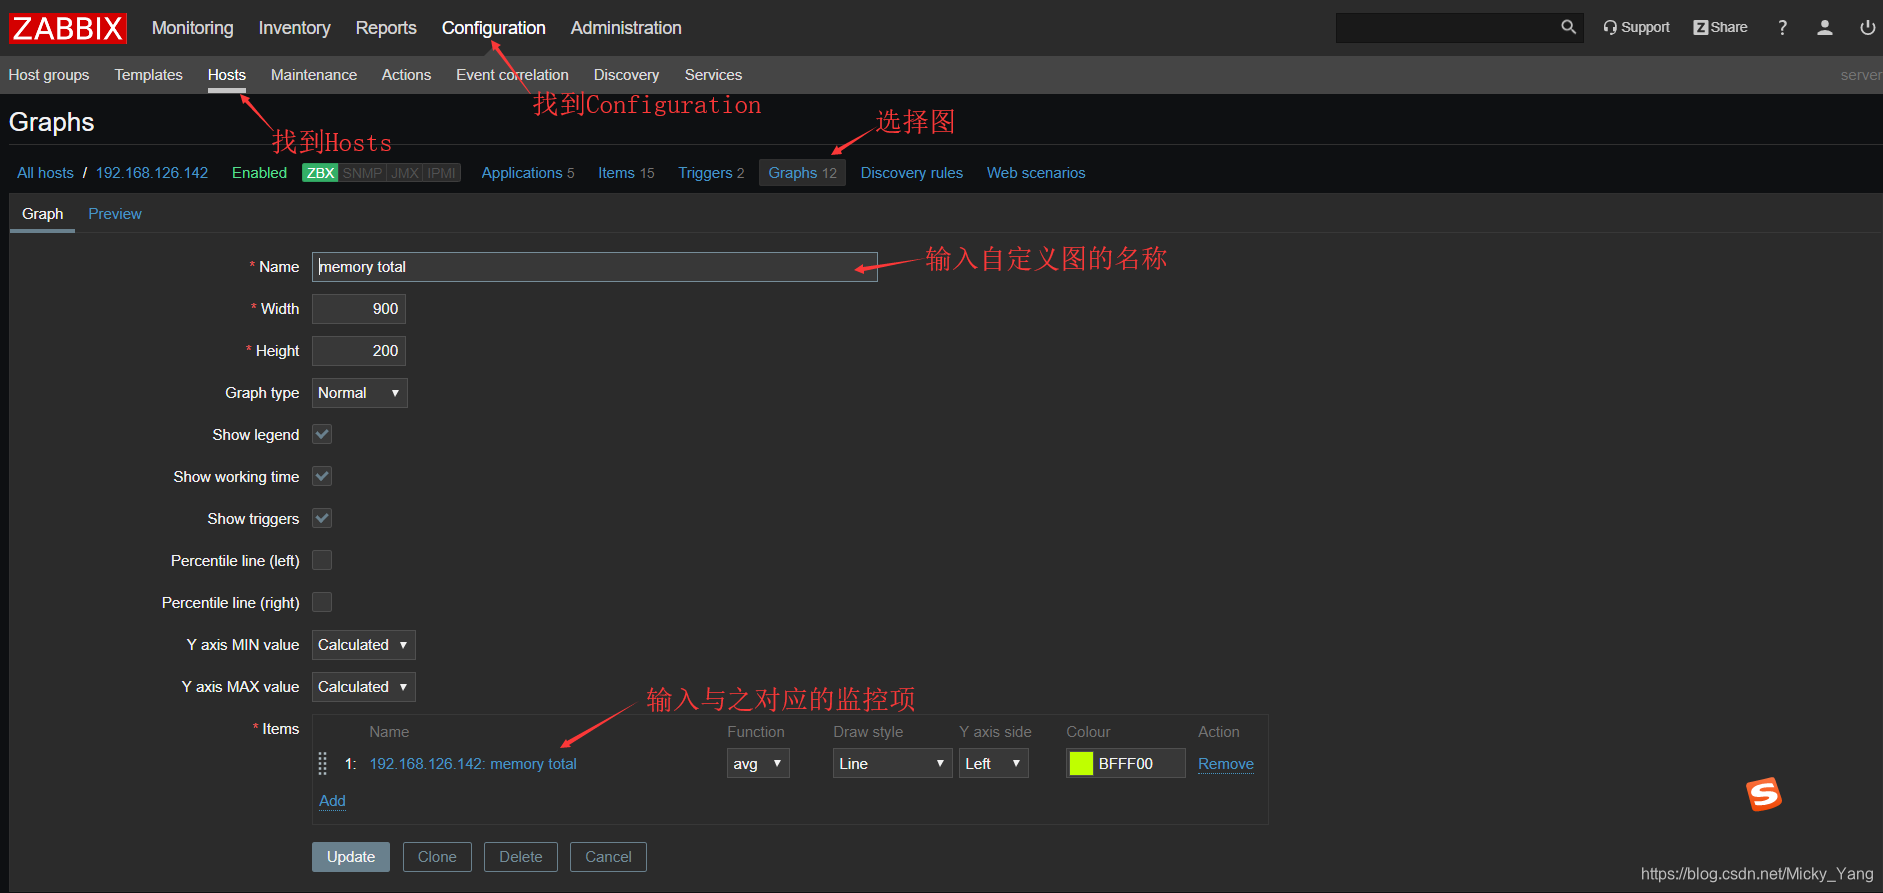Remove the memory total item
This screenshot has height=893, width=1883.
coord(1226,764)
